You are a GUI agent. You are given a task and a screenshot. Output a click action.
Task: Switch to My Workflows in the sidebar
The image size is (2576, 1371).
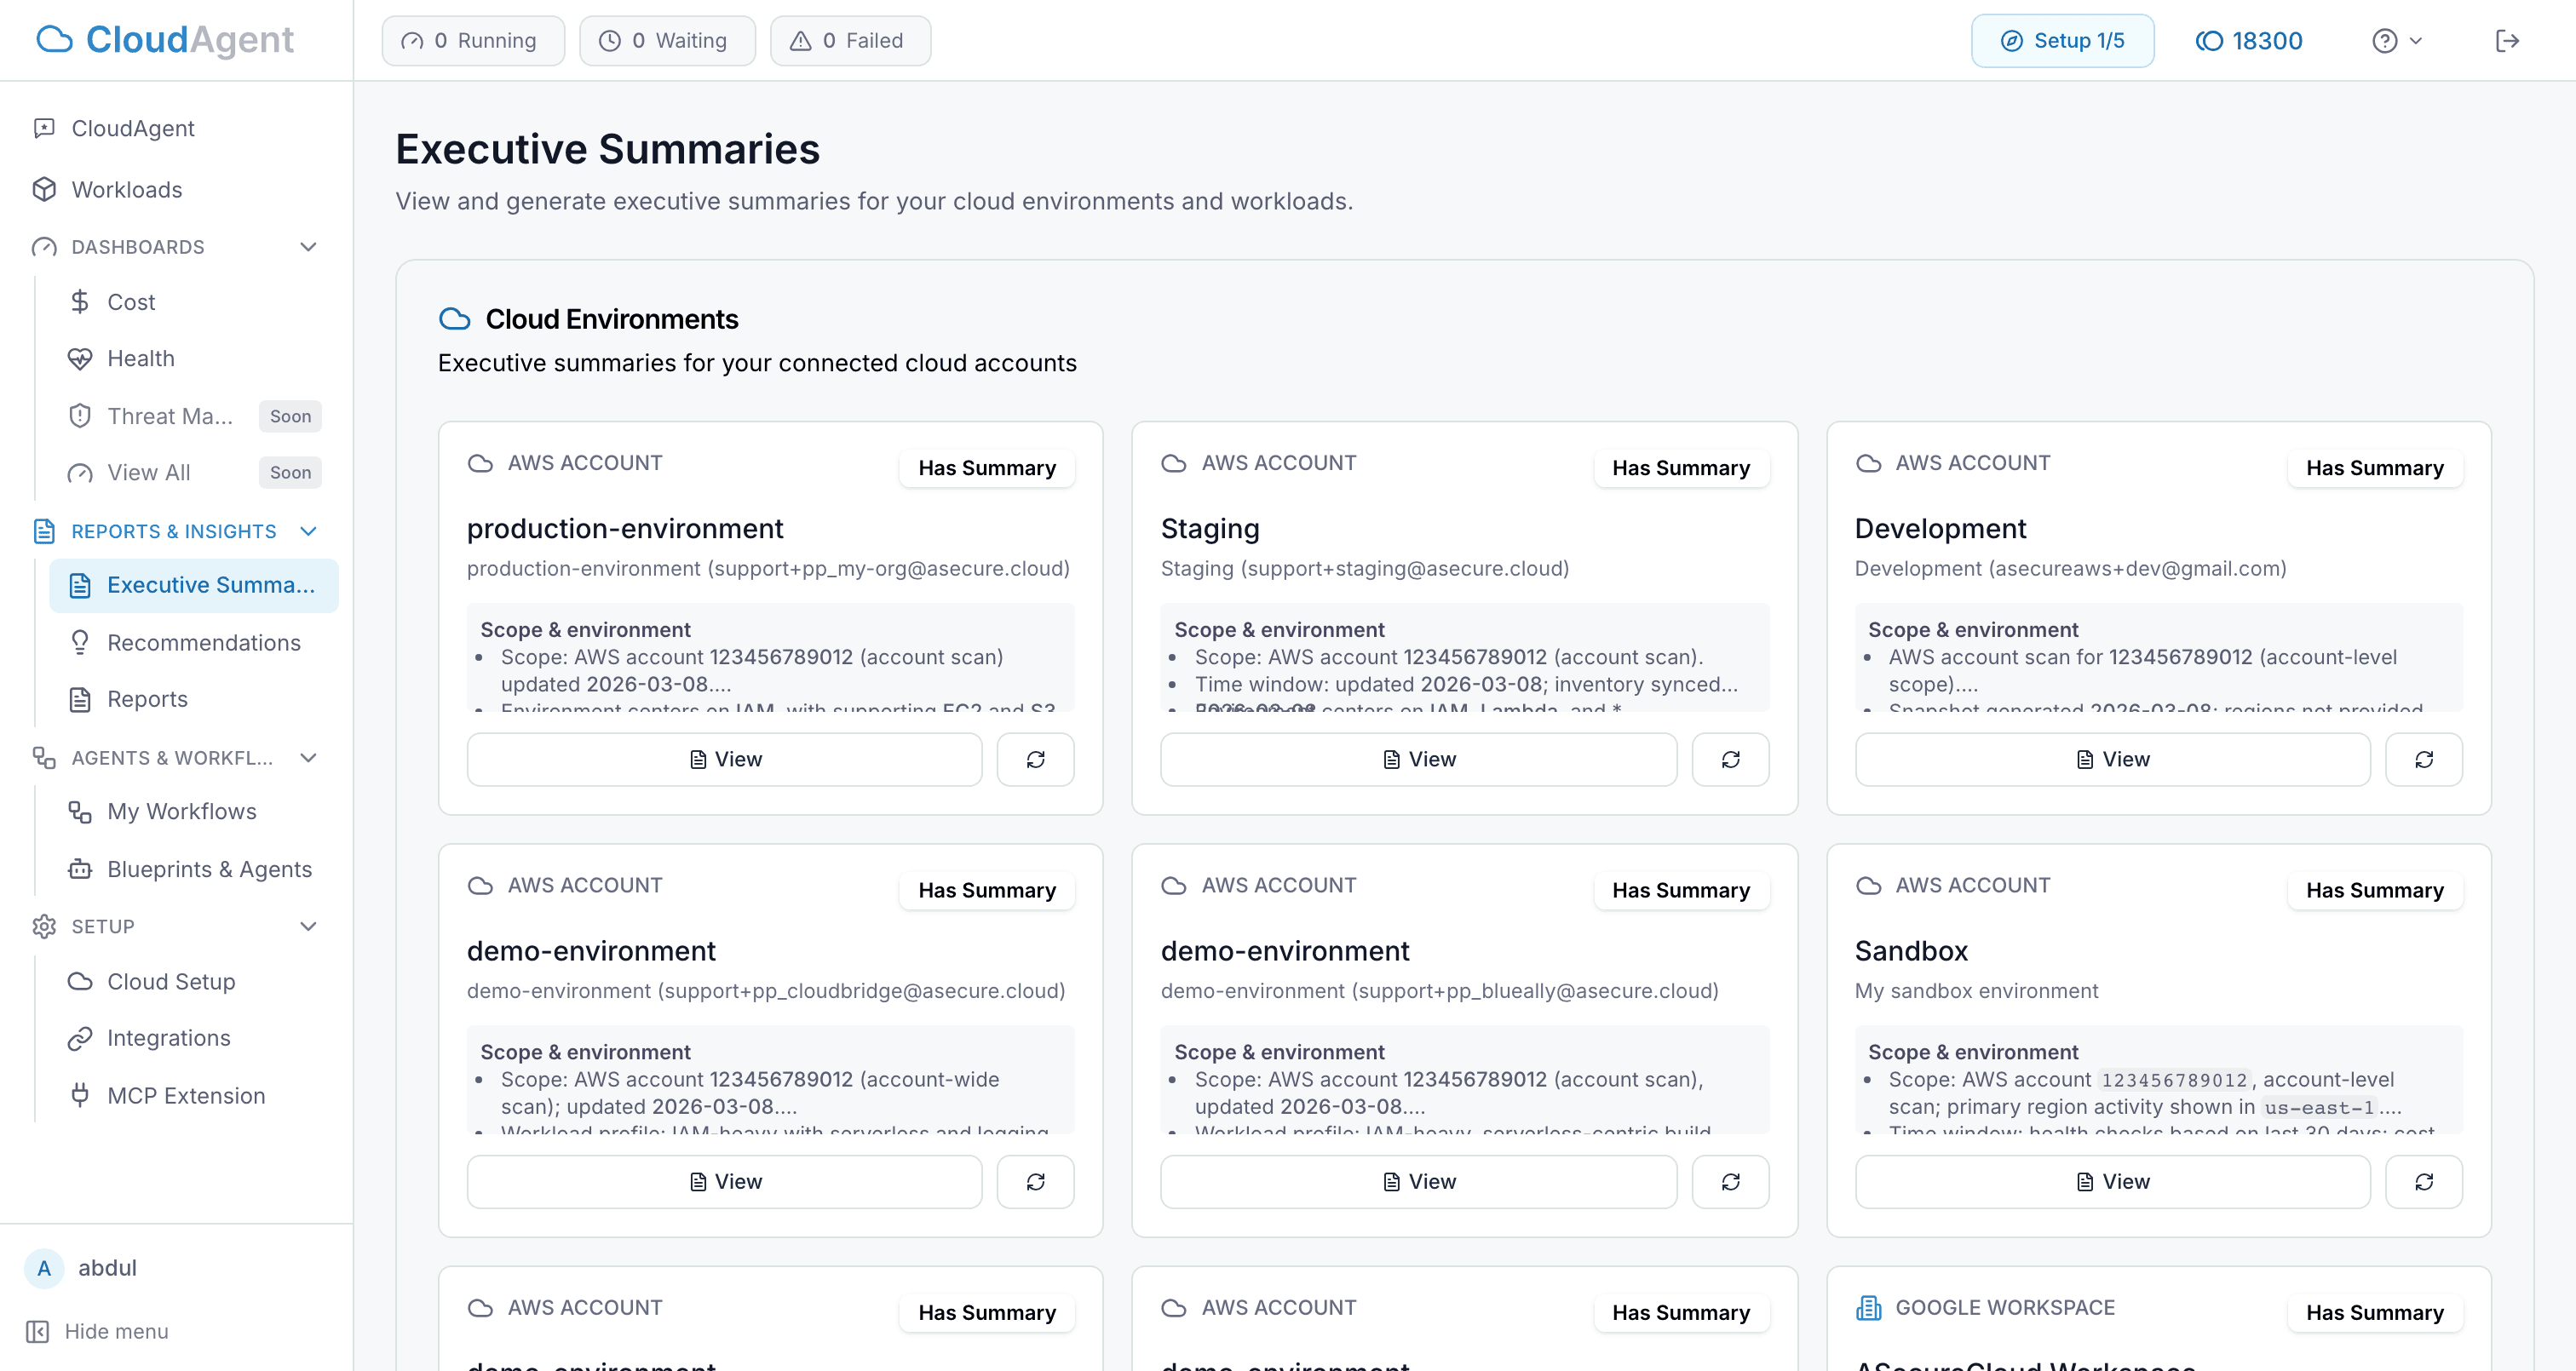181,811
